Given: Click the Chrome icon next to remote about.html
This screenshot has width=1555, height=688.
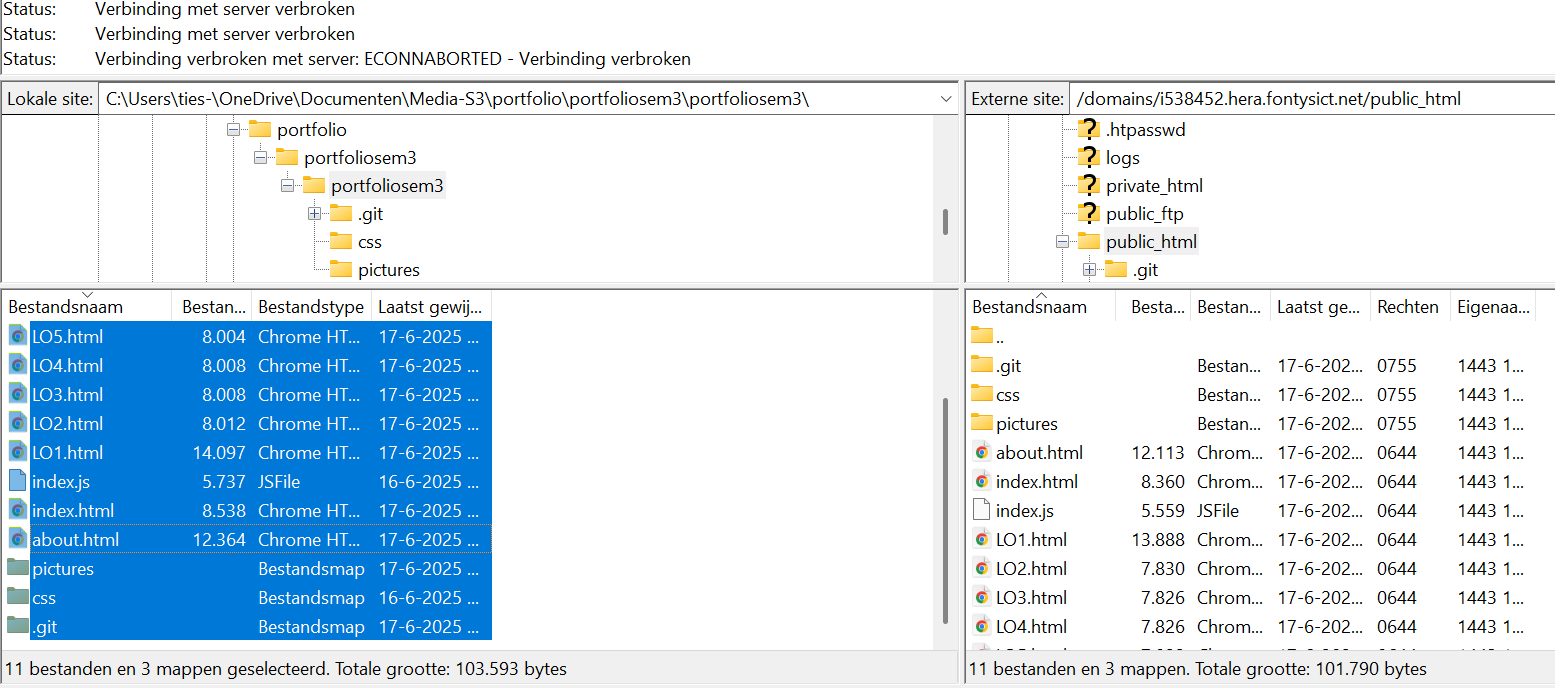Looking at the screenshot, I should (982, 452).
